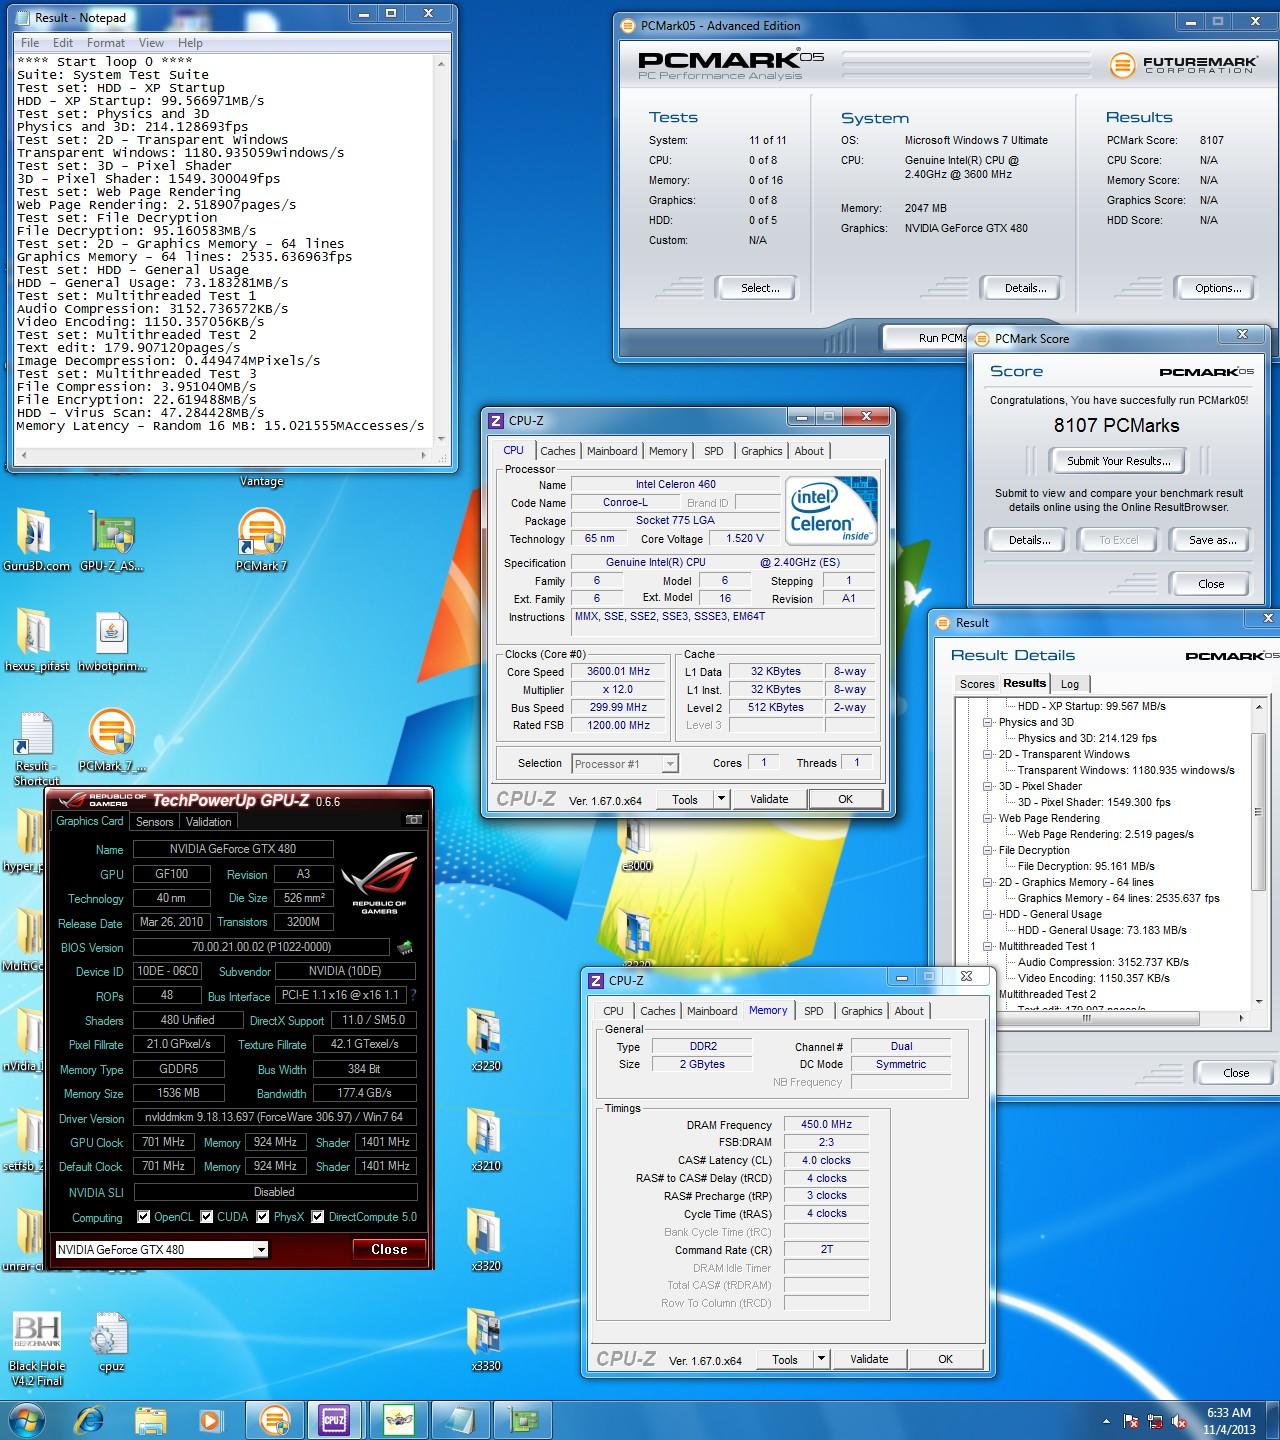Switch to CPU-Z taskbar button
This screenshot has width=1280, height=1440.
pos(333,1420)
